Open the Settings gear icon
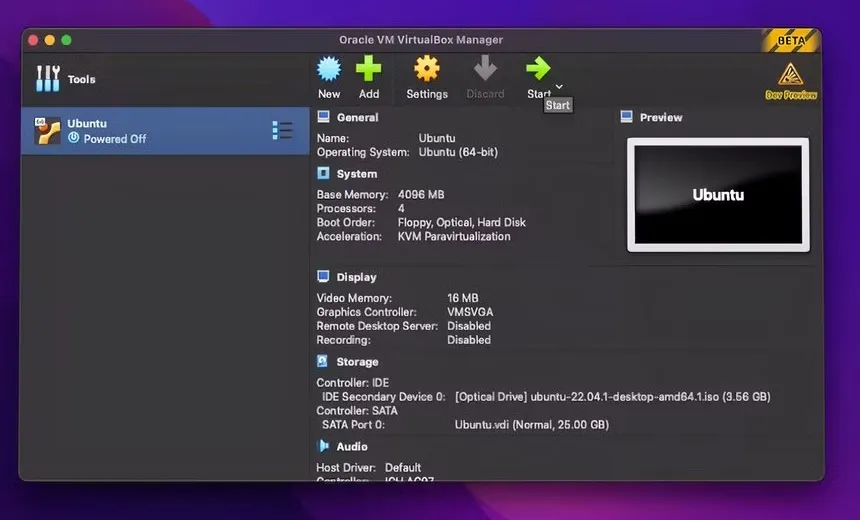Viewport: 860px width, 520px height. (x=427, y=69)
